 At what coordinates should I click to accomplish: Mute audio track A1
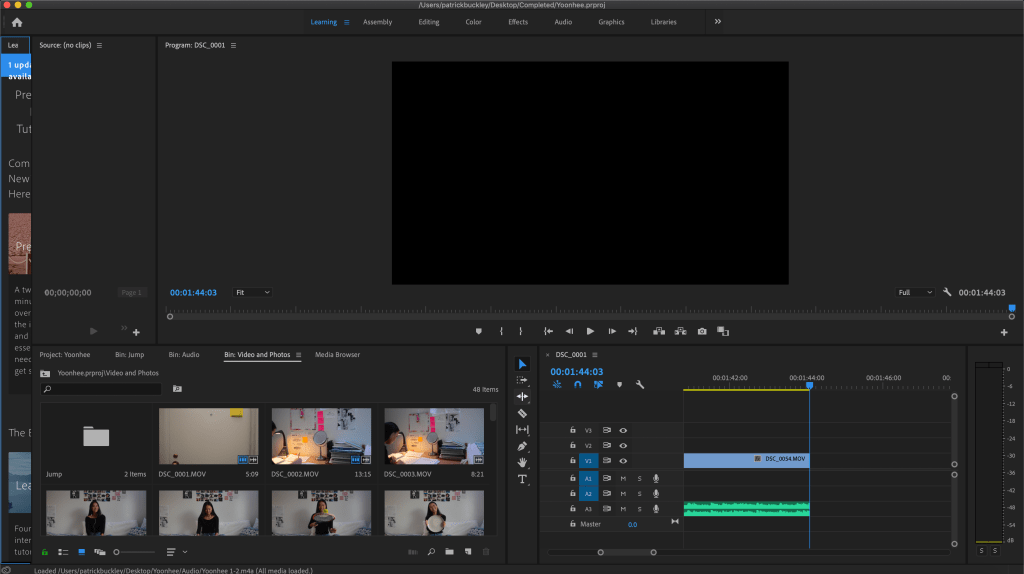pyautogui.click(x=623, y=478)
